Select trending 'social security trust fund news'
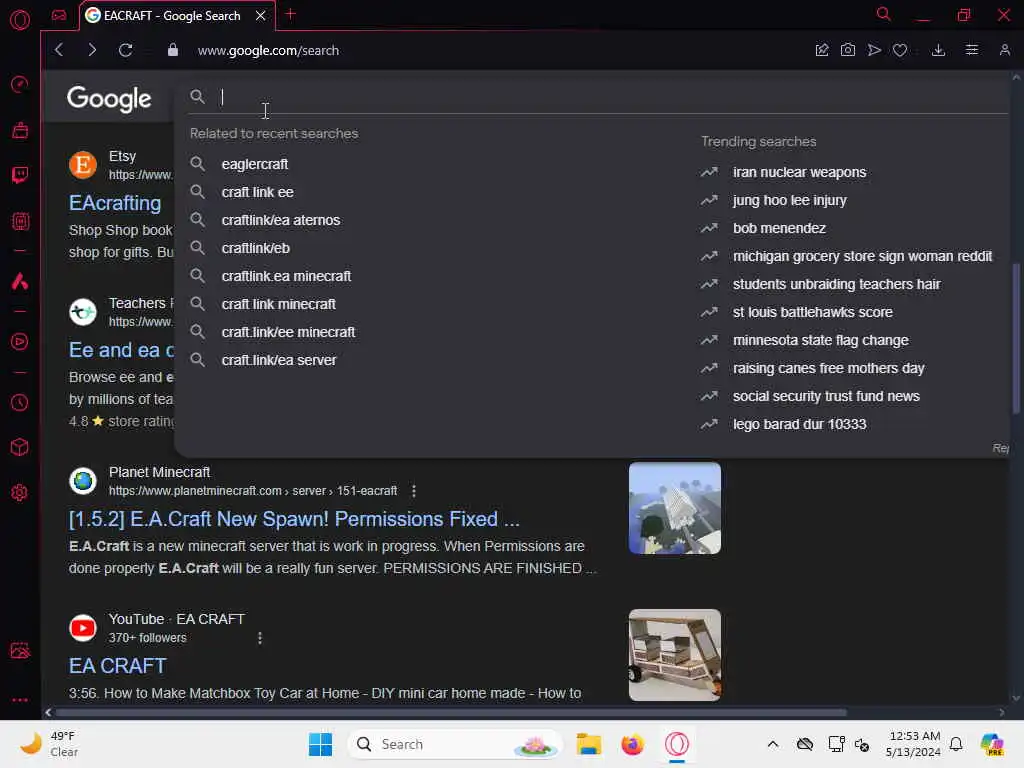This screenshot has width=1024, height=768. coord(826,396)
